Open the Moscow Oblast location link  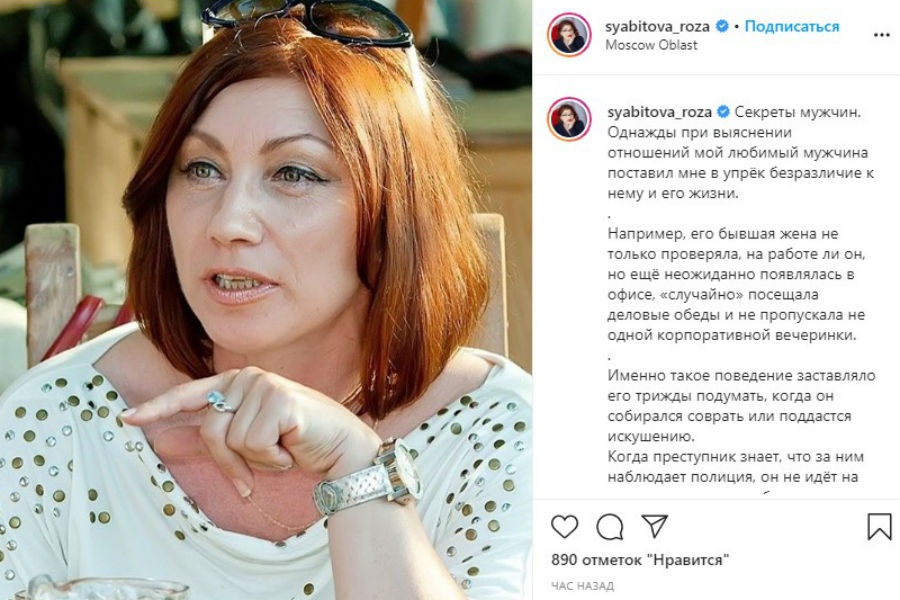pos(651,45)
